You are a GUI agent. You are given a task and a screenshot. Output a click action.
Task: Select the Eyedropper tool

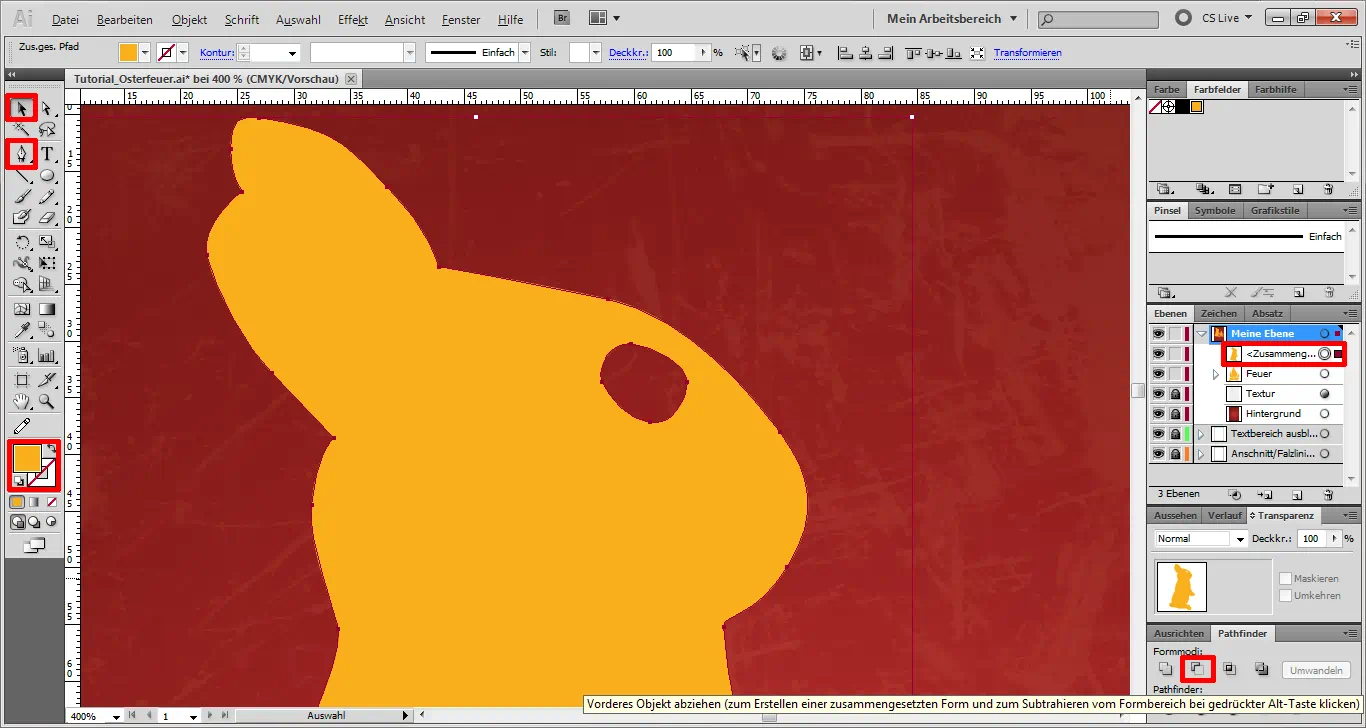pos(22,328)
